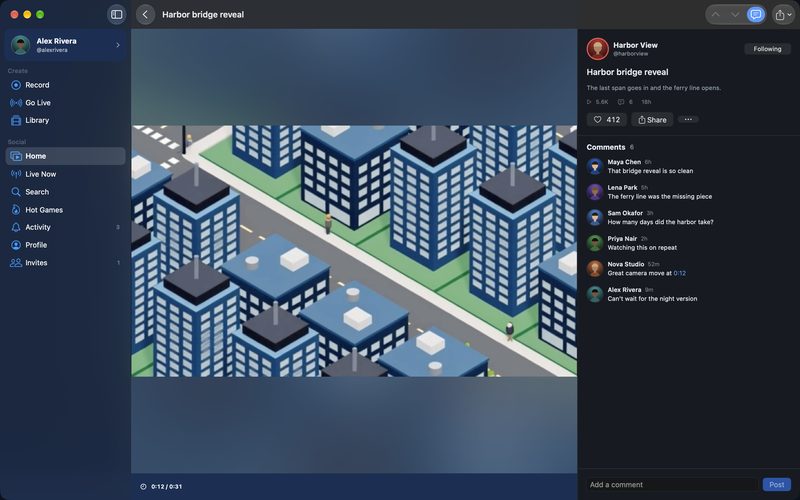Click Maya Chen's avatar
800x500 pixels.
(595, 166)
